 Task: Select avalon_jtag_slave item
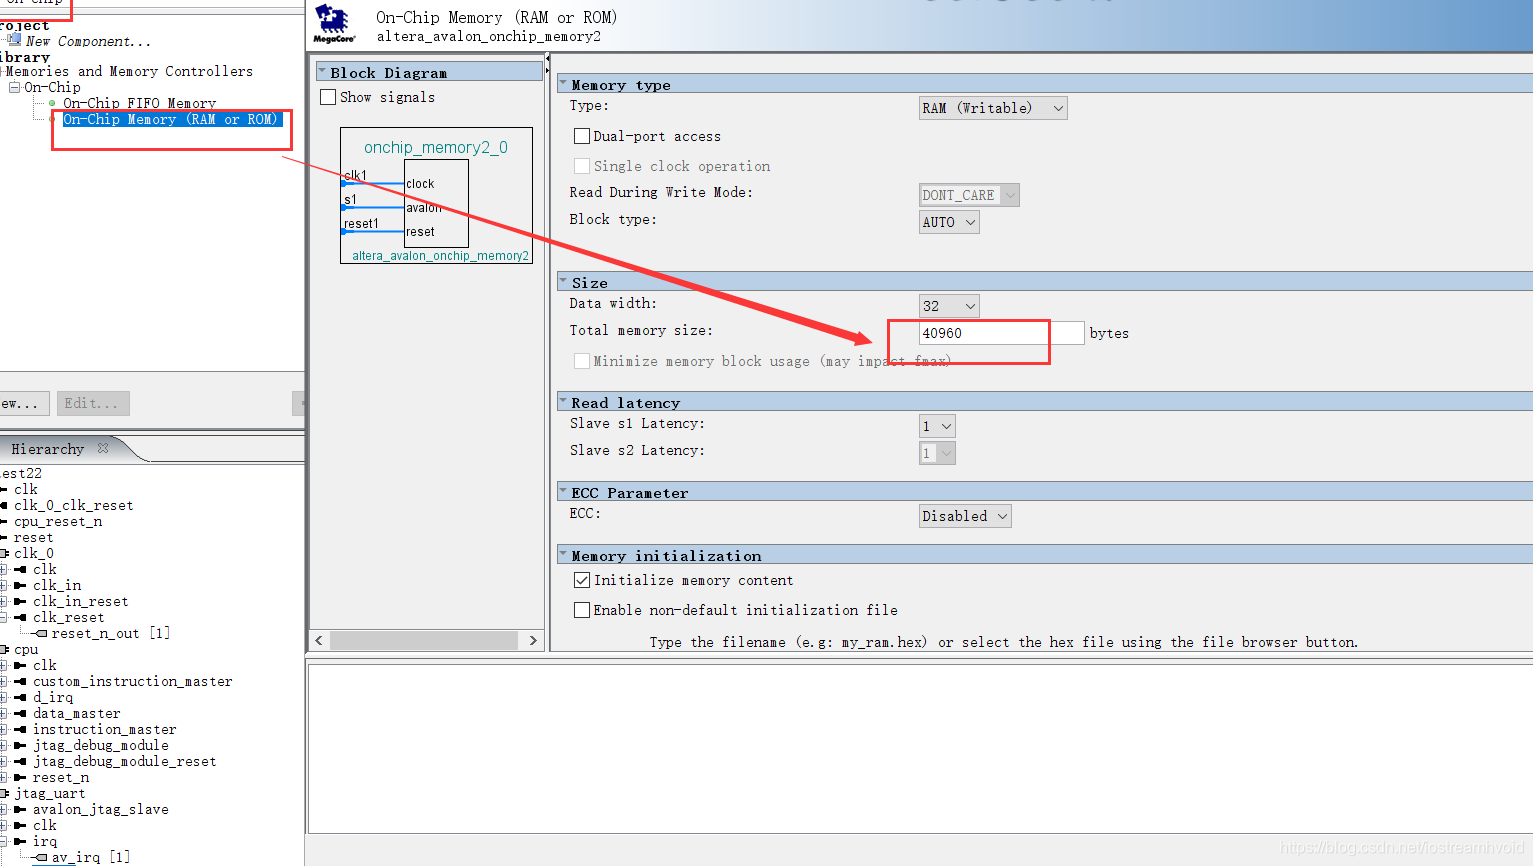[100, 809]
